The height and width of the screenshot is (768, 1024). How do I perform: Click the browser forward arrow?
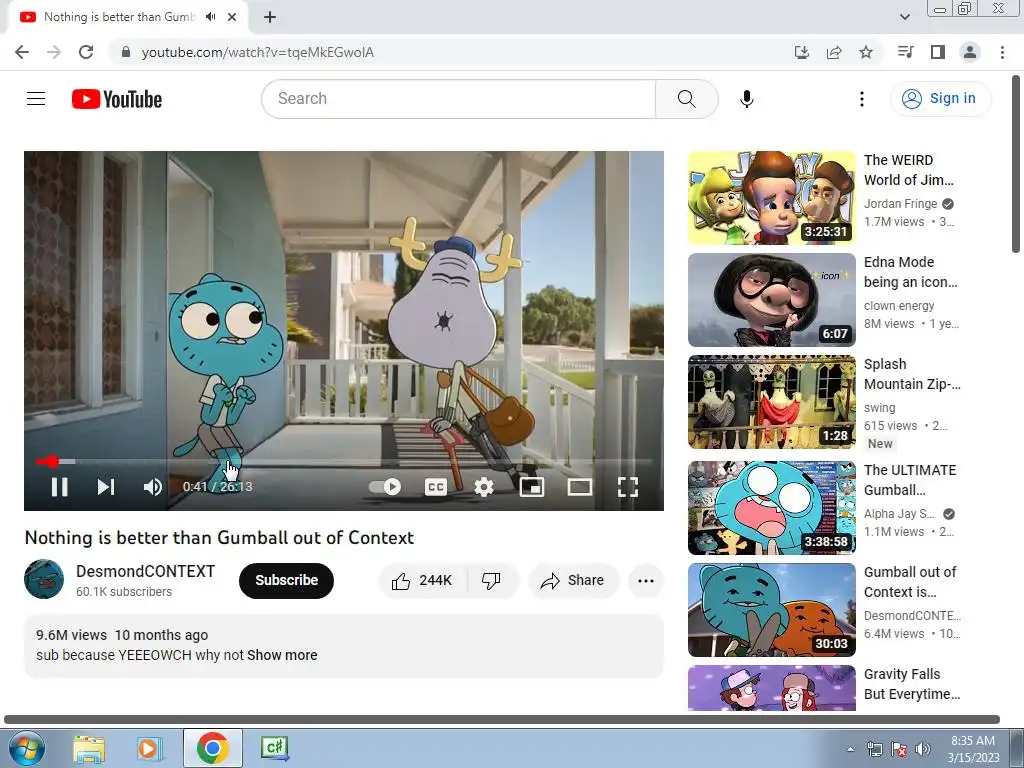click(x=54, y=52)
